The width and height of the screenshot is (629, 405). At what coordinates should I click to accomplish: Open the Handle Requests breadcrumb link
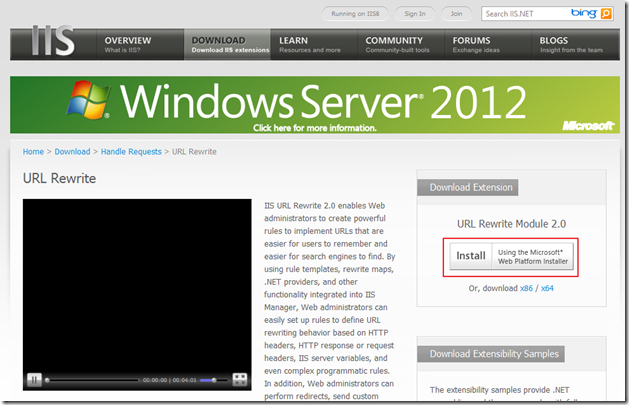point(131,152)
